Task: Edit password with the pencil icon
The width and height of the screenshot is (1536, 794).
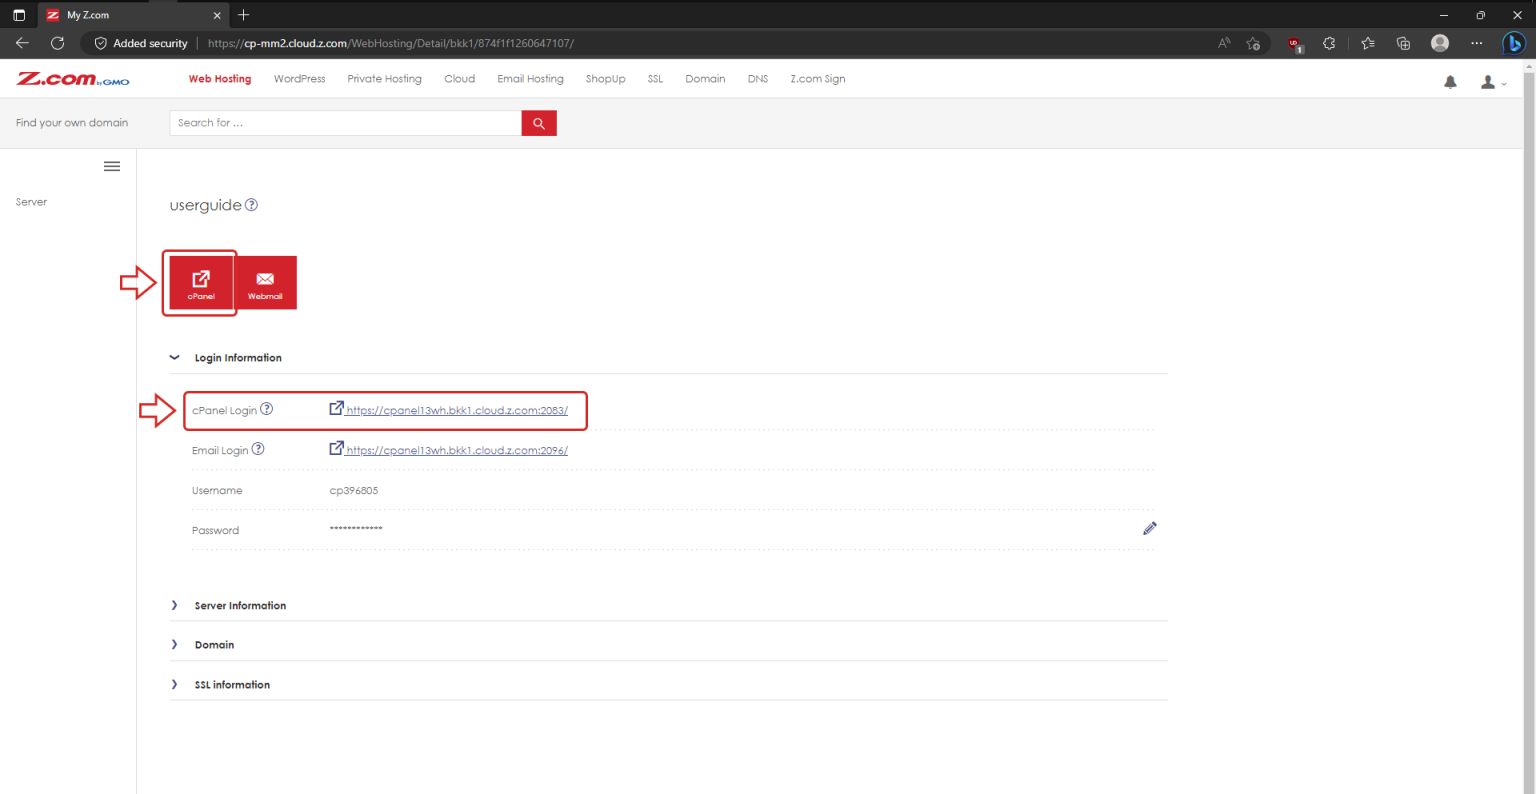Action: pos(1150,528)
